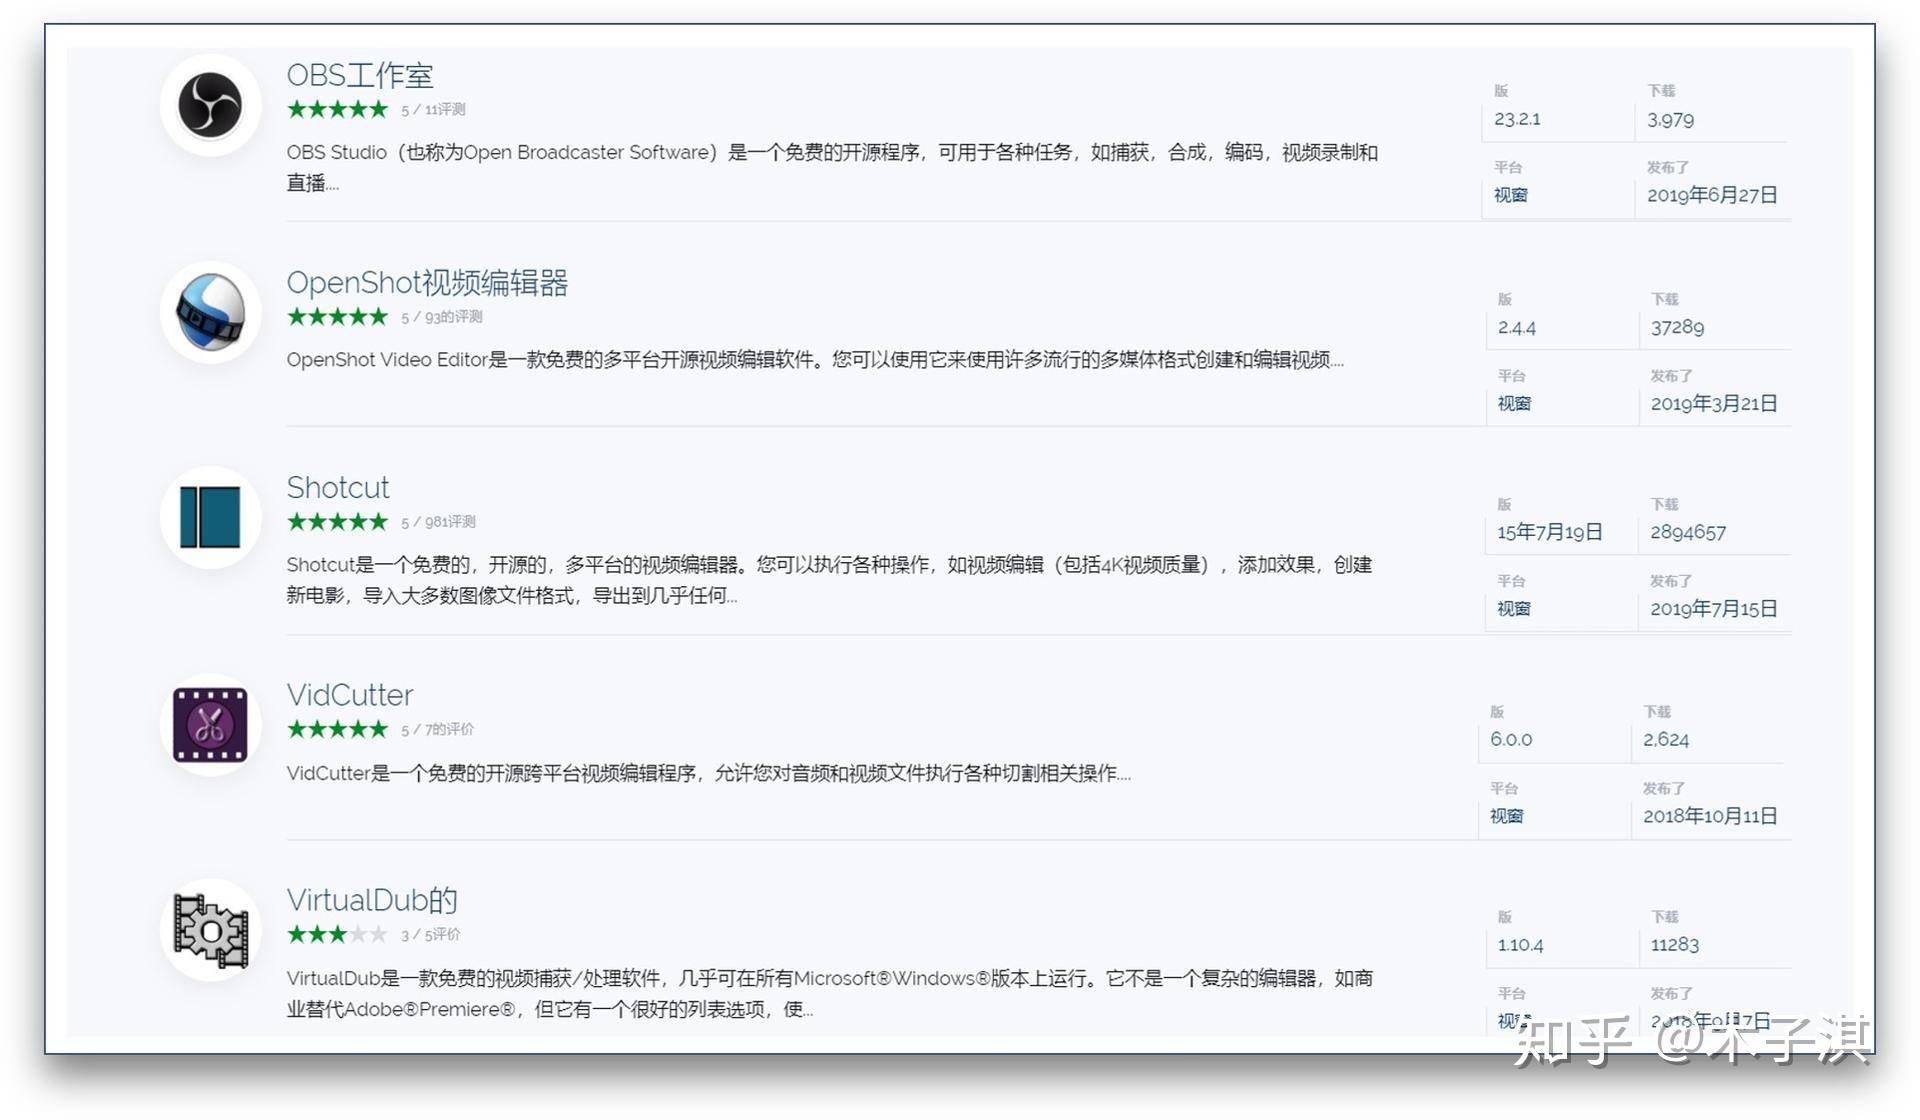
Task: Open the OBS Studio app icon
Action: point(210,105)
